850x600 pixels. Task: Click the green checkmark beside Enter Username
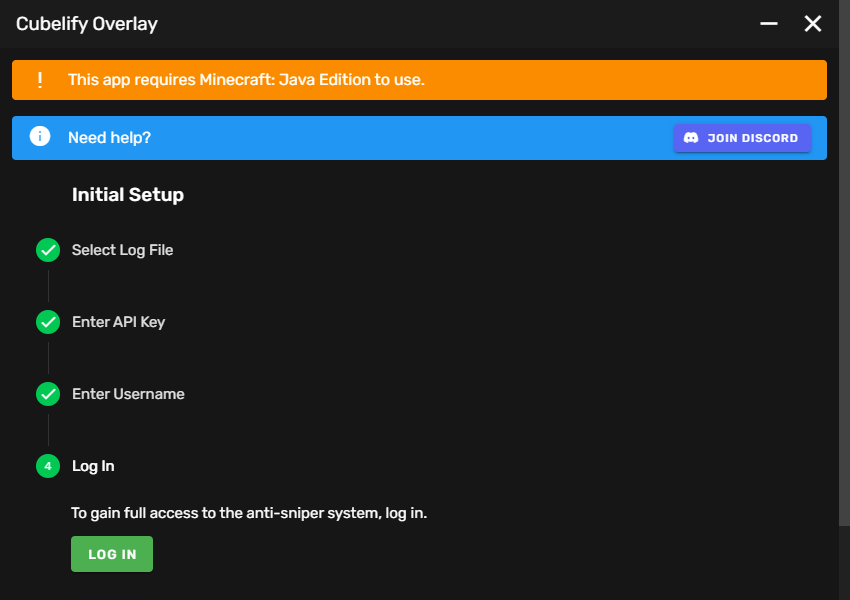tap(48, 394)
